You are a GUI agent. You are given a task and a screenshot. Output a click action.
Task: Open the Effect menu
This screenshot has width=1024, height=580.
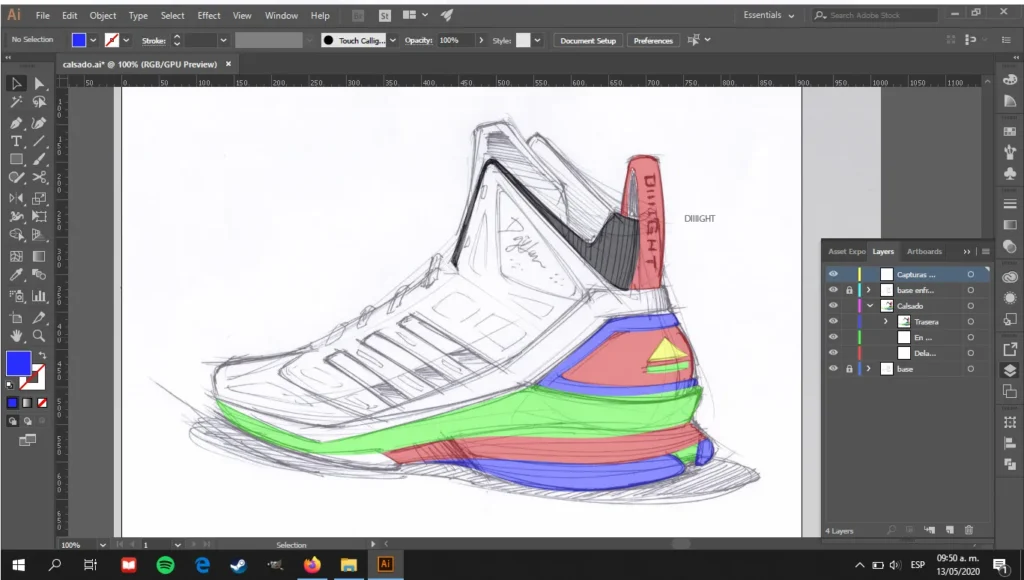[x=208, y=16]
